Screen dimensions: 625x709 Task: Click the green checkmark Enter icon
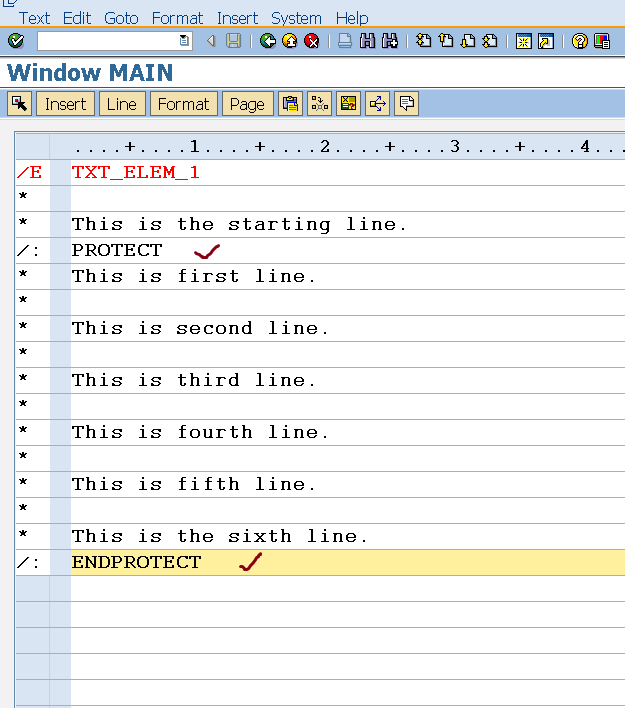coord(16,41)
